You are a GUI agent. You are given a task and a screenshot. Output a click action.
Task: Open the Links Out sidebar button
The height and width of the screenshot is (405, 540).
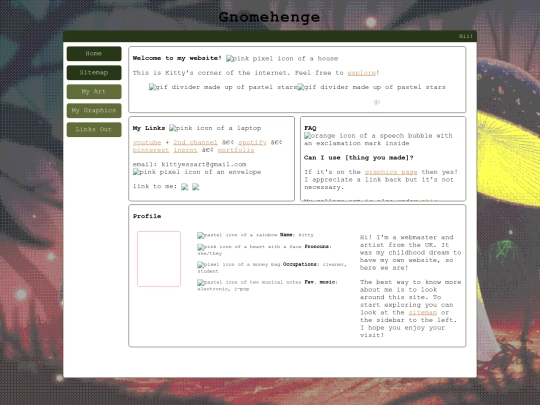94,129
